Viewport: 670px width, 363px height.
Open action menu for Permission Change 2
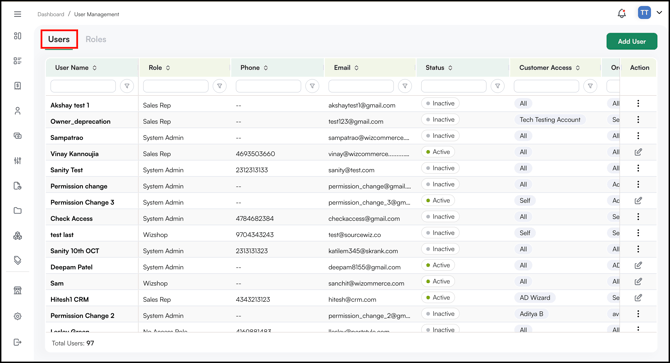tap(638, 314)
